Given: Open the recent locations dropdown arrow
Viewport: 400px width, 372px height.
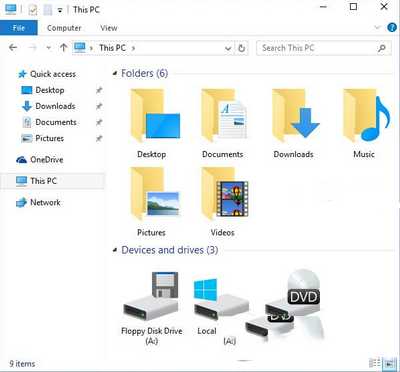Looking at the screenshot, I should (49, 48).
